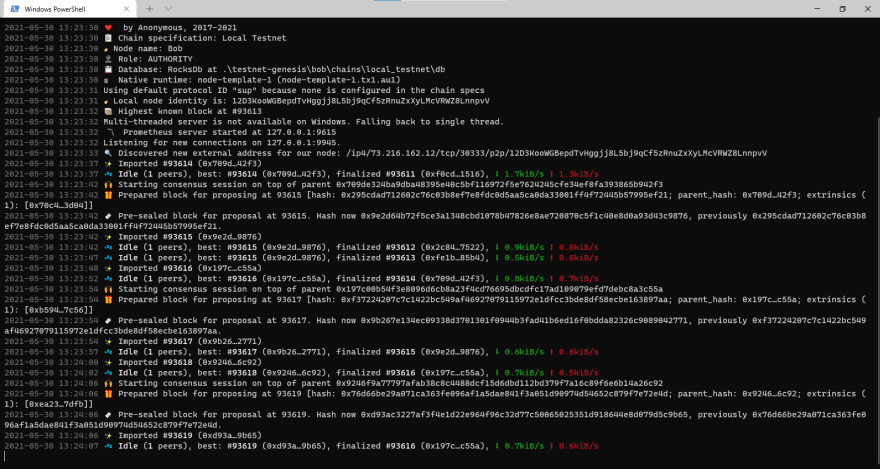
Task: Click the clipboard icon before 'Chain specification'
Action: coord(108,38)
